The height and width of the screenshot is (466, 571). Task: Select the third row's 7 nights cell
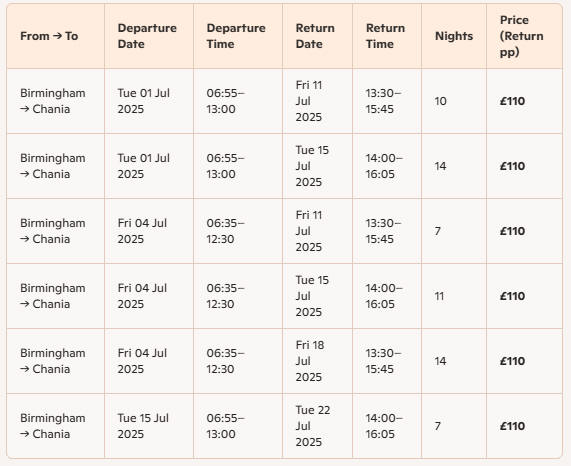click(x=438, y=231)
